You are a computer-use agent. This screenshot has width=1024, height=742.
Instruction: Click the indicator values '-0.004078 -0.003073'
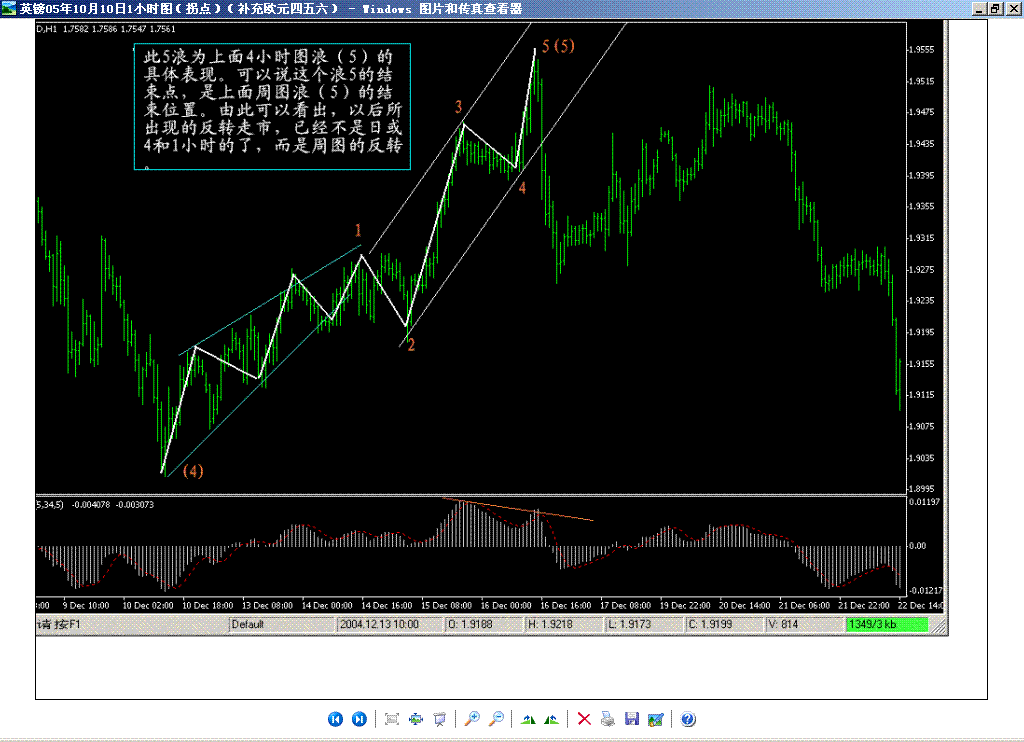[112, 504]
